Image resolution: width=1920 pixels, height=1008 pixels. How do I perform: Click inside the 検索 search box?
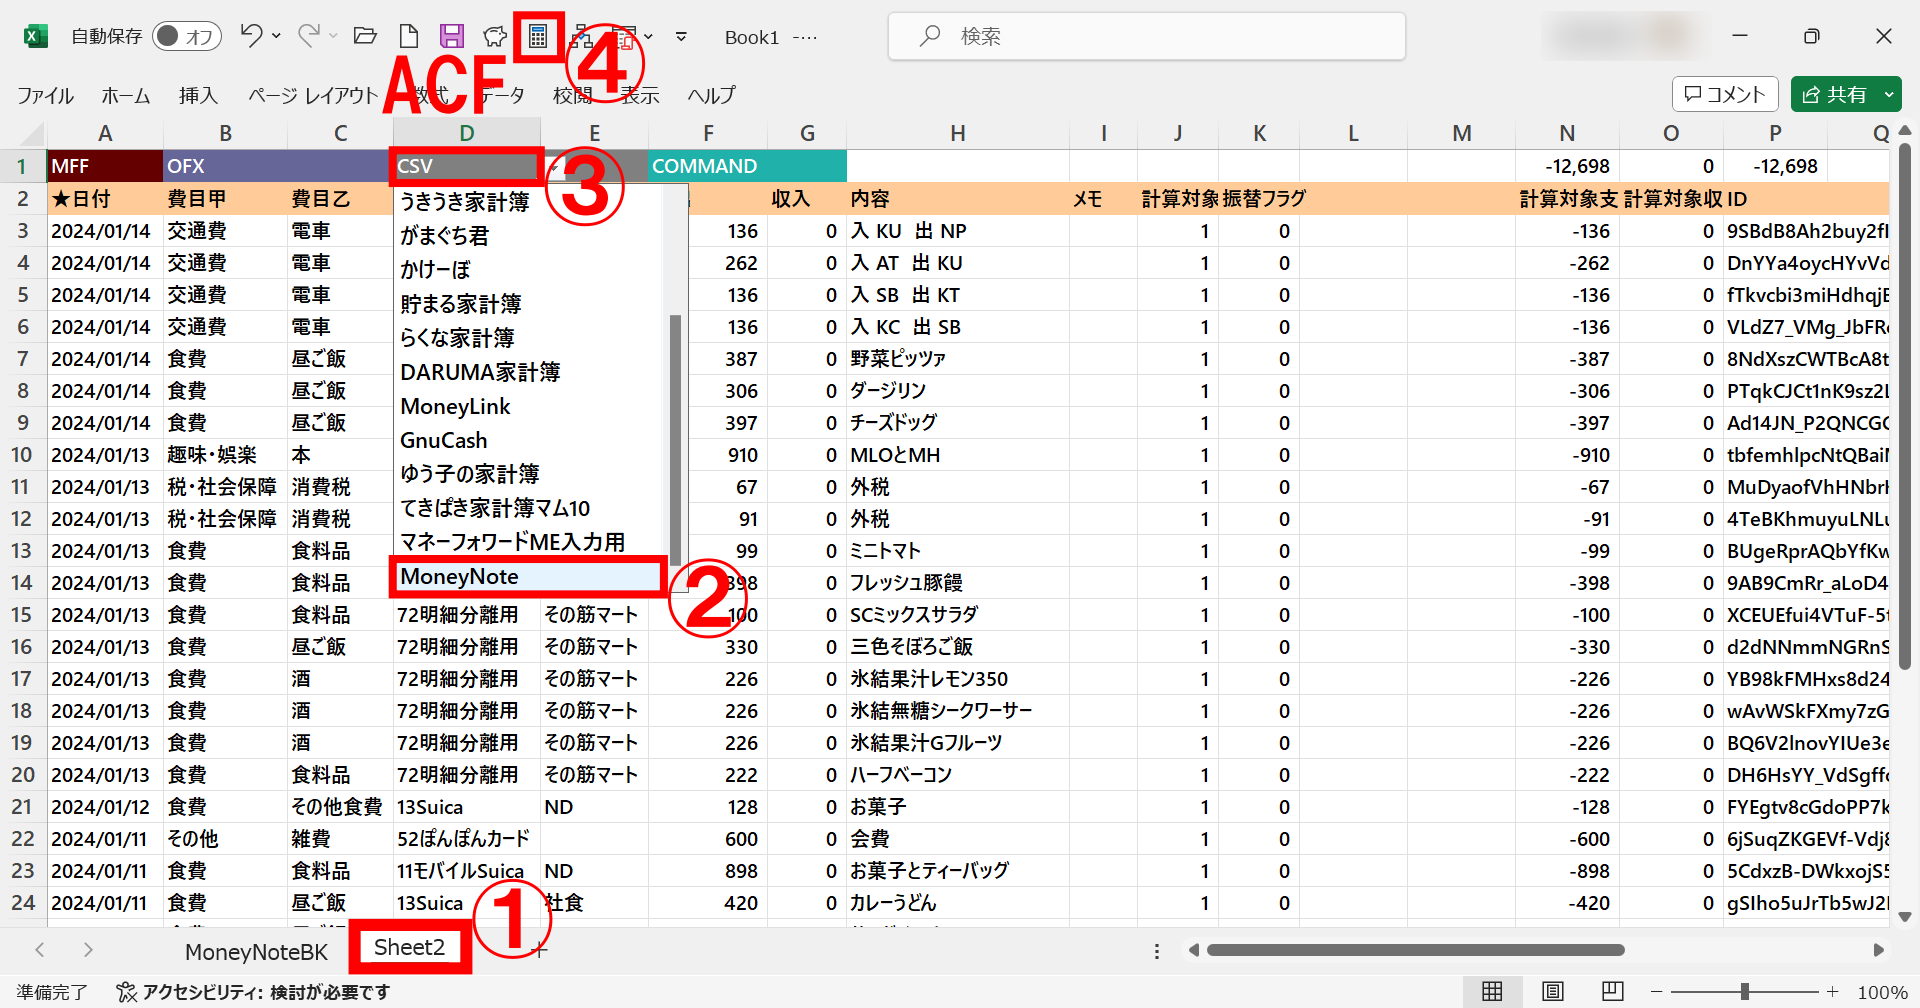coord(1147,37)
